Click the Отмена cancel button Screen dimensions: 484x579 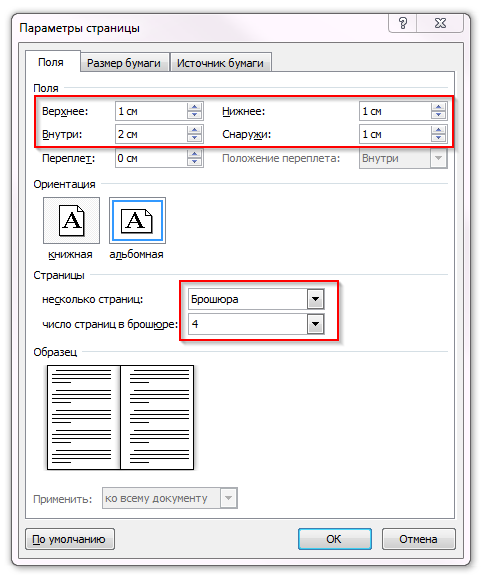418,539
